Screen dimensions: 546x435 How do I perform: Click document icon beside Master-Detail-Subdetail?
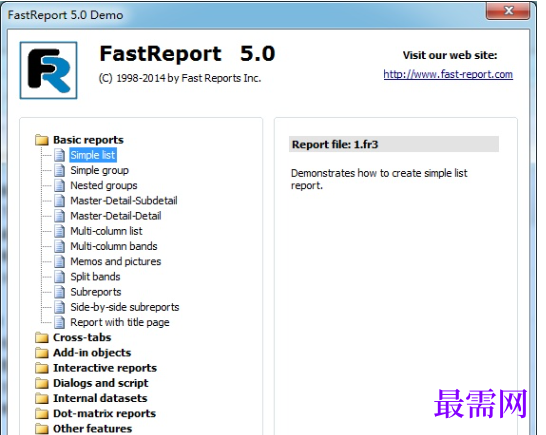point(60,201)
